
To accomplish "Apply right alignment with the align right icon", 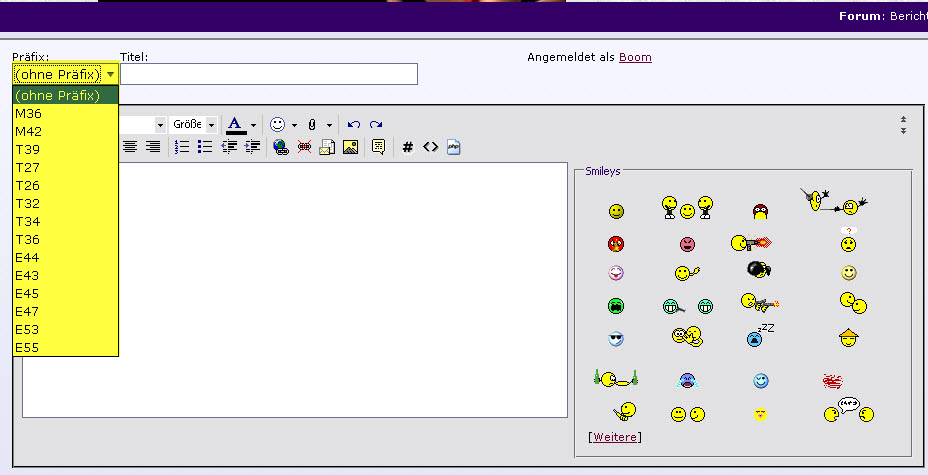I will (x=153, y=147).
